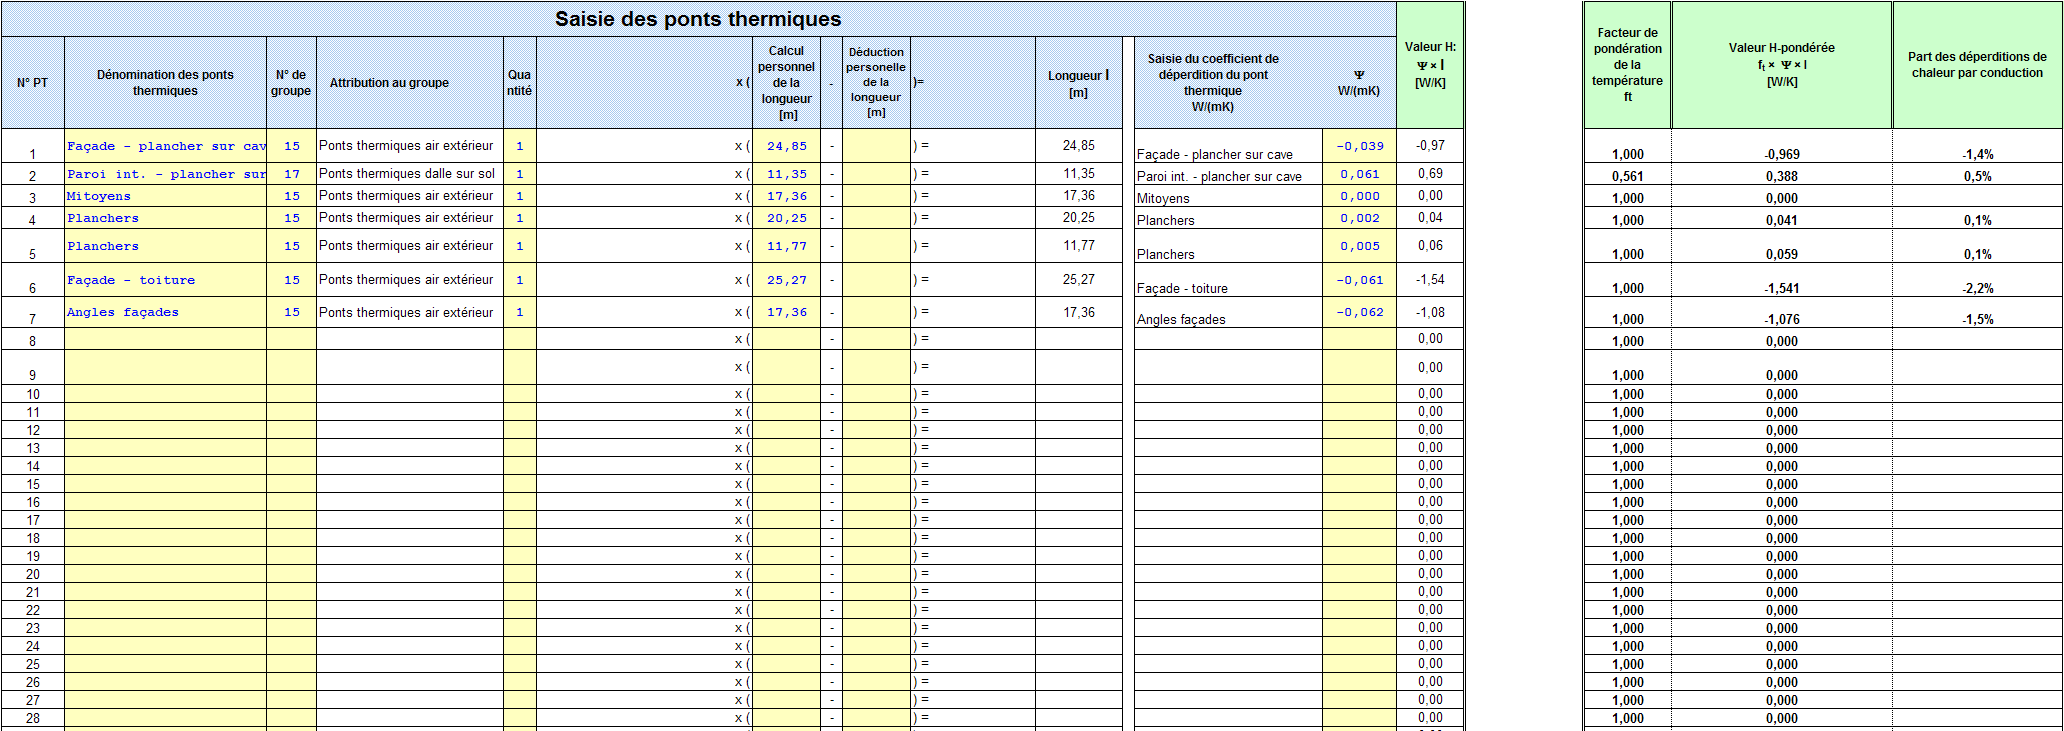2064x731 pixels.
Task: Select the Psi value -0,039
Action: 1360,146
